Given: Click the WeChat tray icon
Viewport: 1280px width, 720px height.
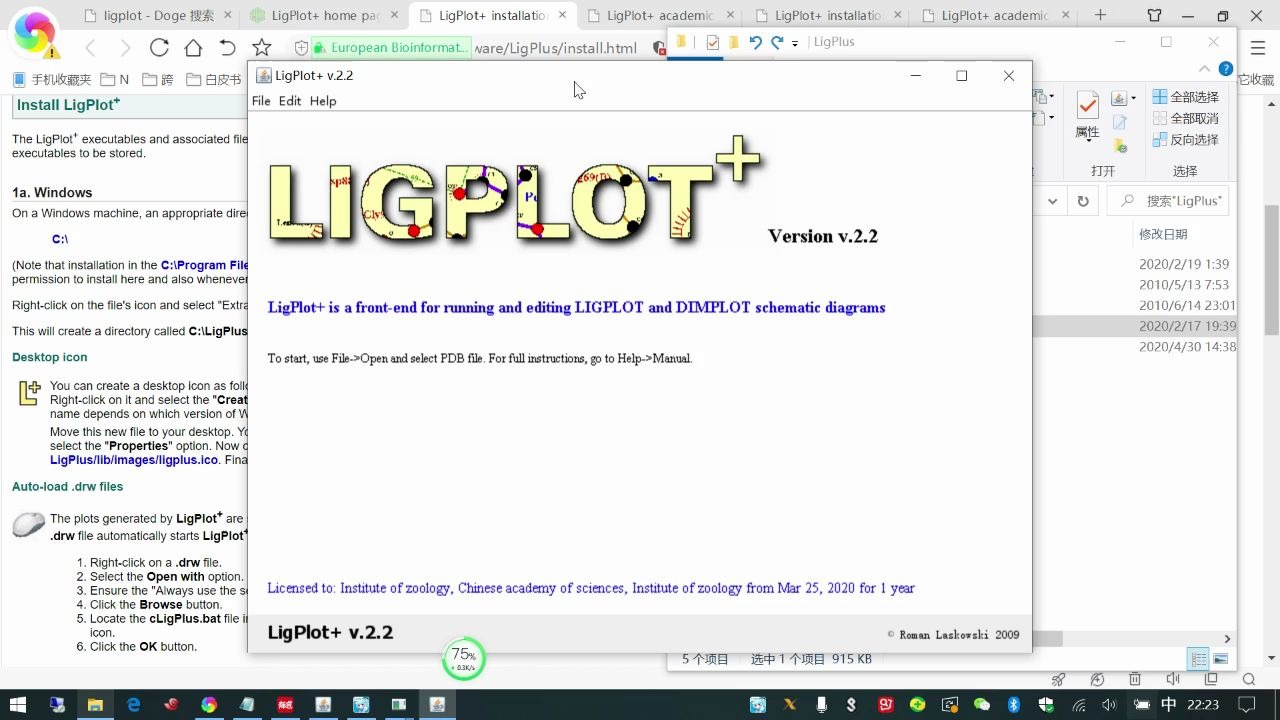Looking at the screenshot, I should pos(981,705).
